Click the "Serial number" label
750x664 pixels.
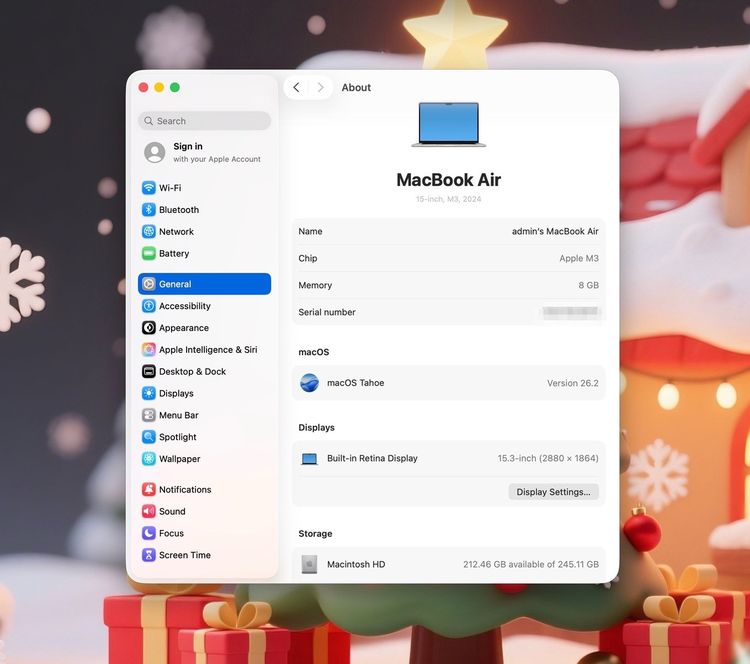point(327,312)
